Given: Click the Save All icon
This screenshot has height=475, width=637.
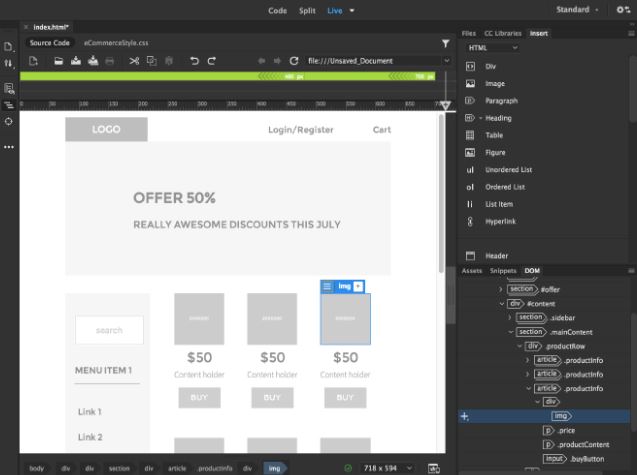Looking at the screenshot, I should (93, 61).
